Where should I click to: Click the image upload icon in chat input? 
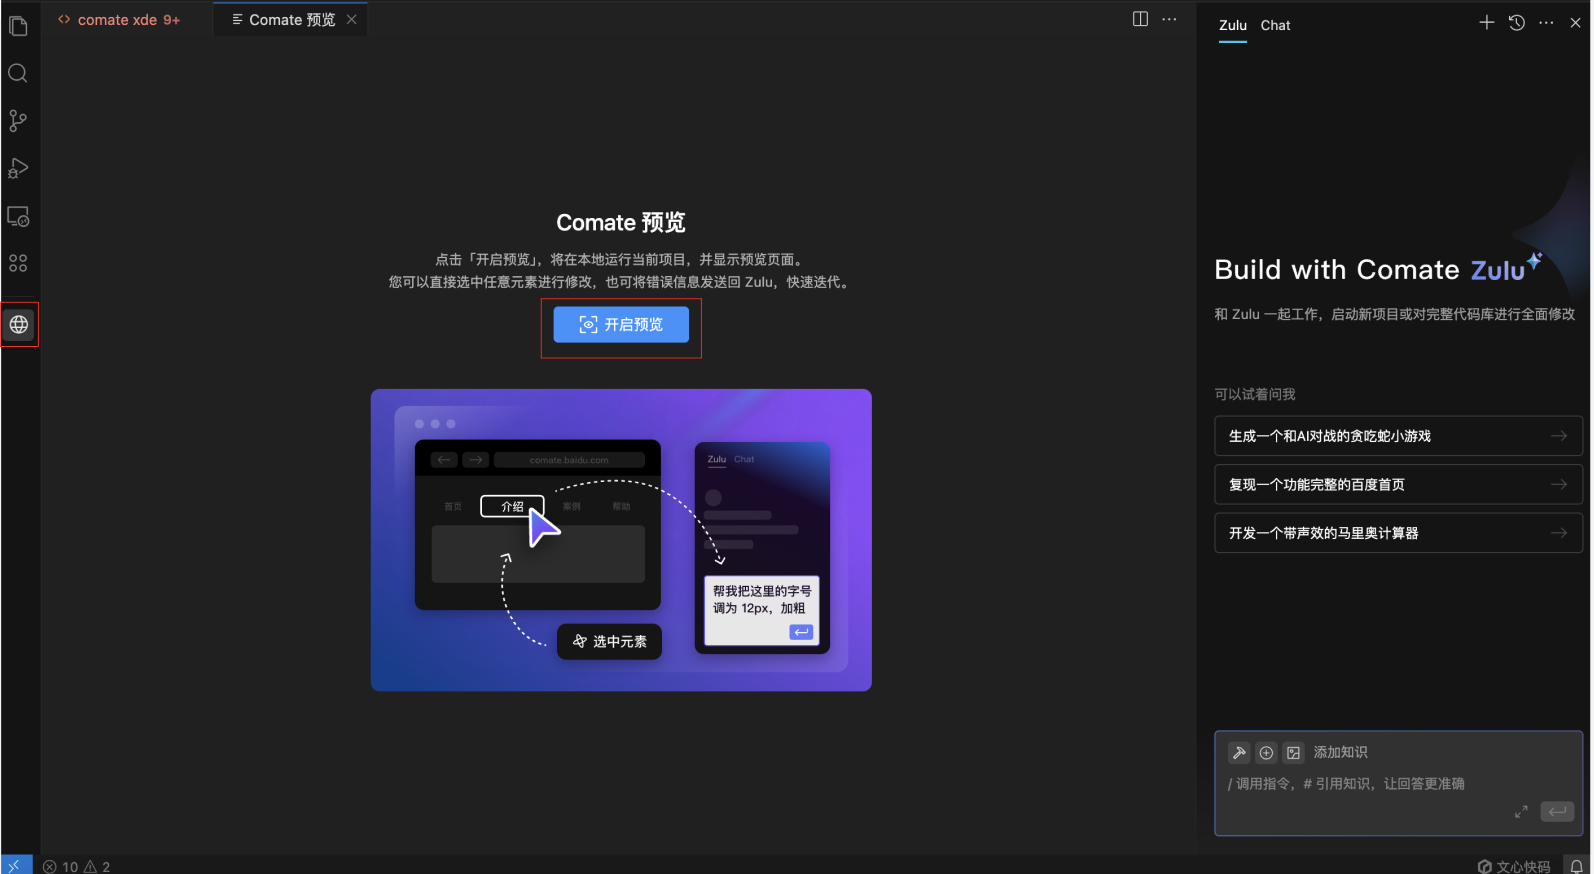coord(1294,753)
